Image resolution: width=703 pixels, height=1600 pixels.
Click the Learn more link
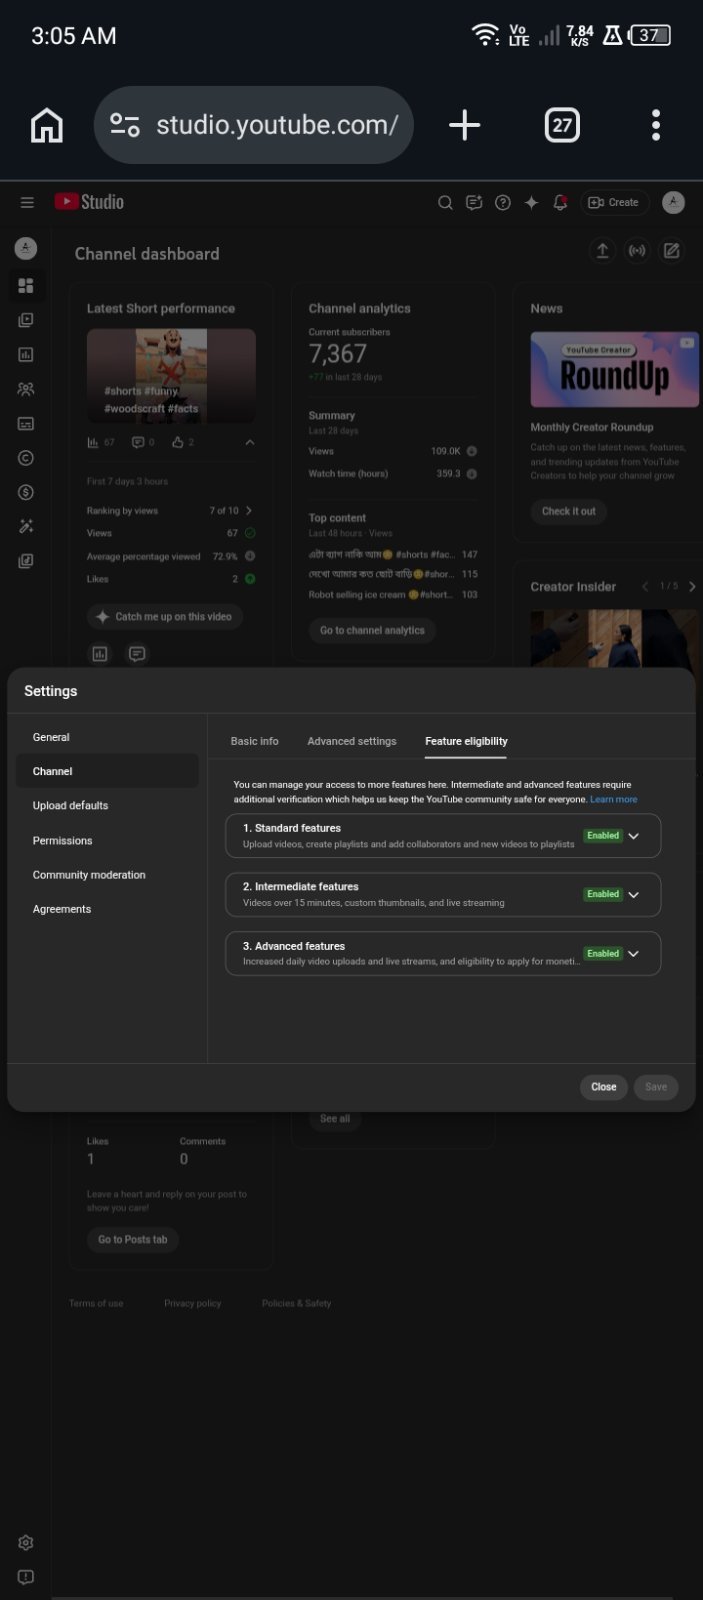[x=613, y=799]
